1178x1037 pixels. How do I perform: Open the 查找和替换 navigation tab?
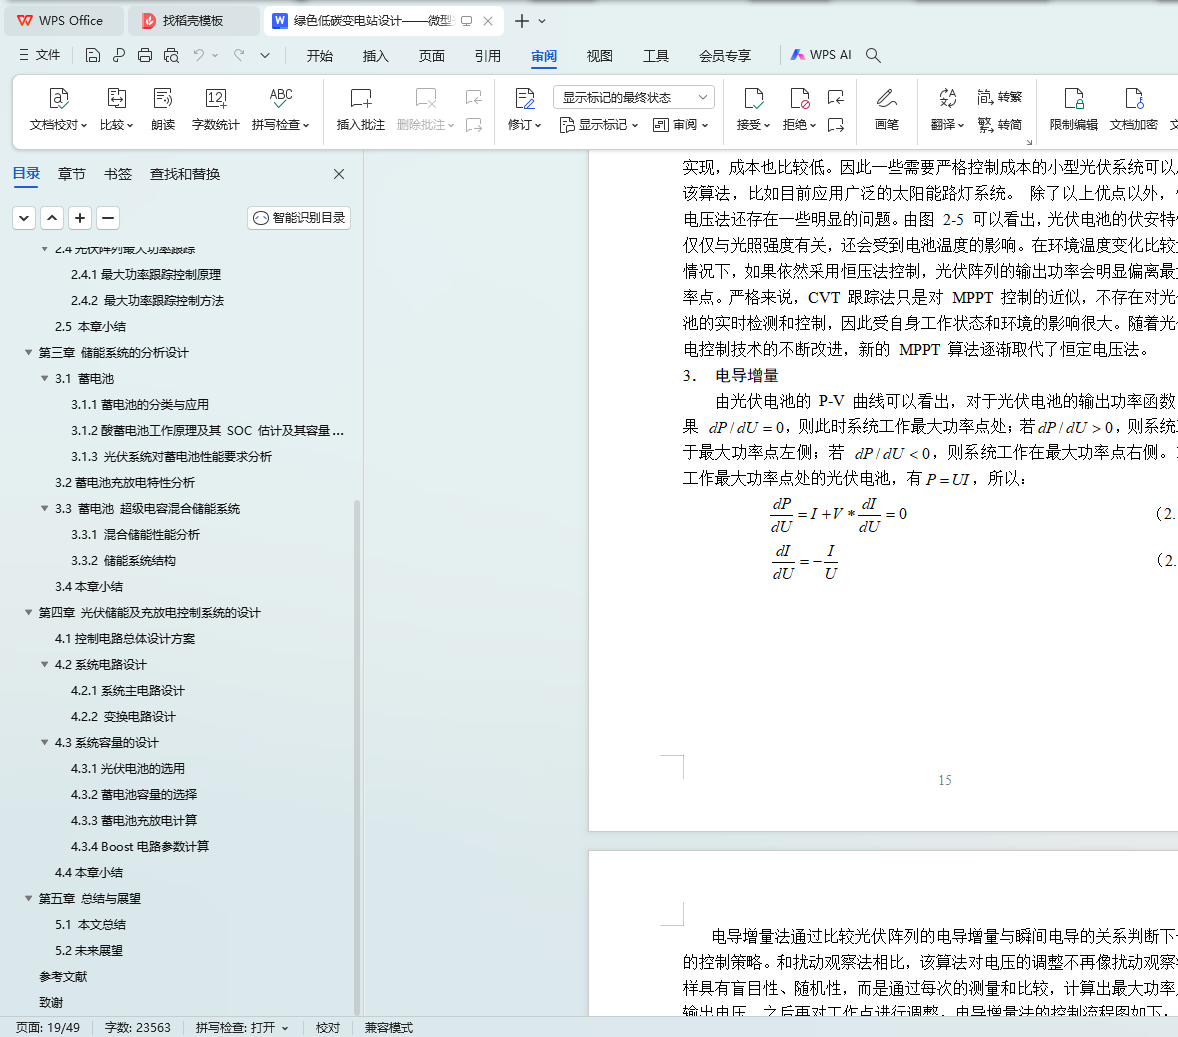pos(185,174)
